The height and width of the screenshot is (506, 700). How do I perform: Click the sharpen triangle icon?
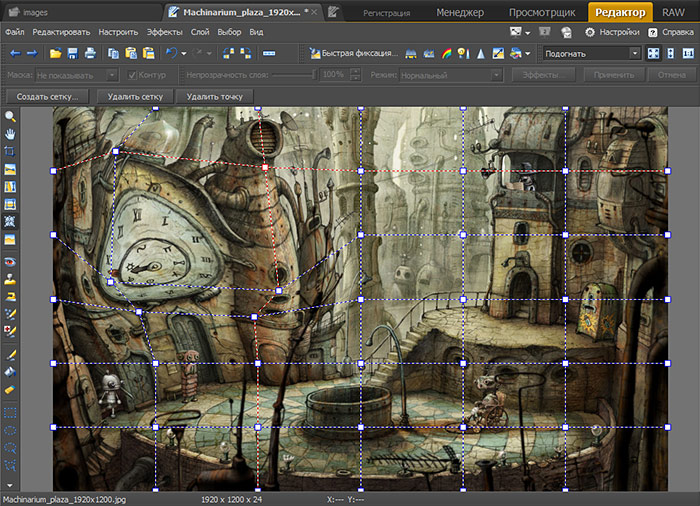click(x=481, y=54)
